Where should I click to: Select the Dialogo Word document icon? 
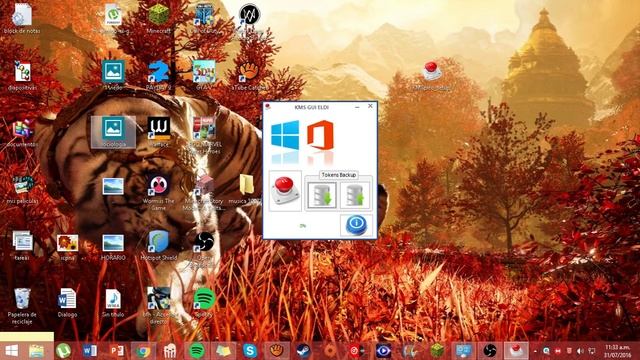click(x=67, y=302)
